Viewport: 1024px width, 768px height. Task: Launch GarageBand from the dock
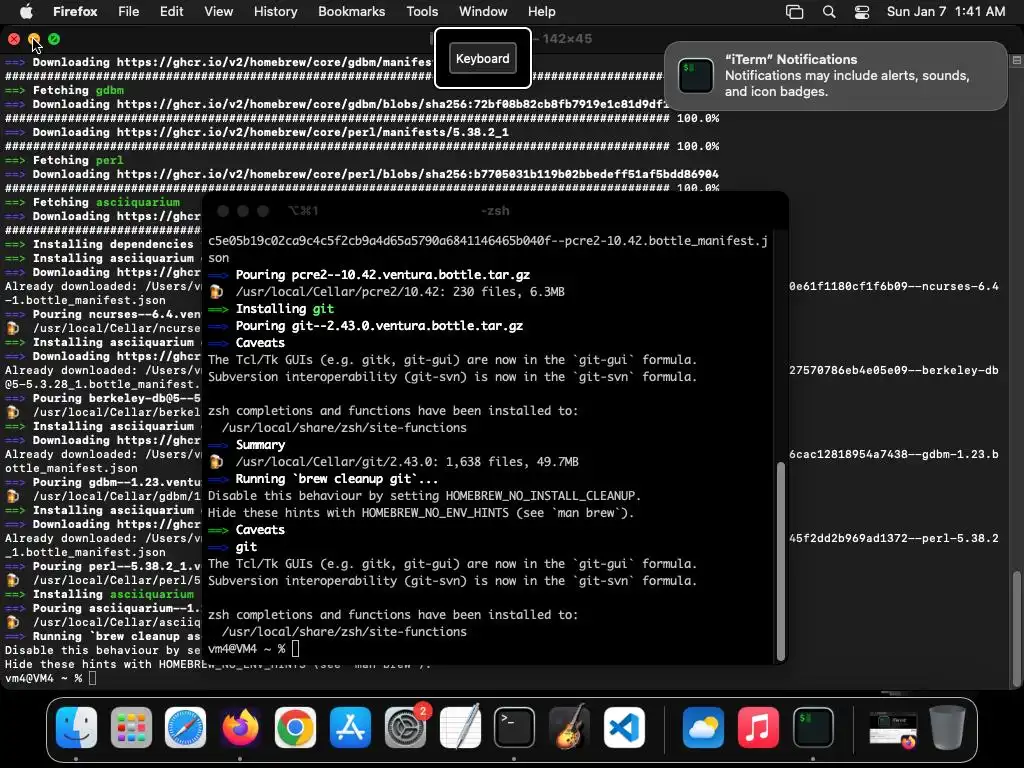tap(569, 727)
